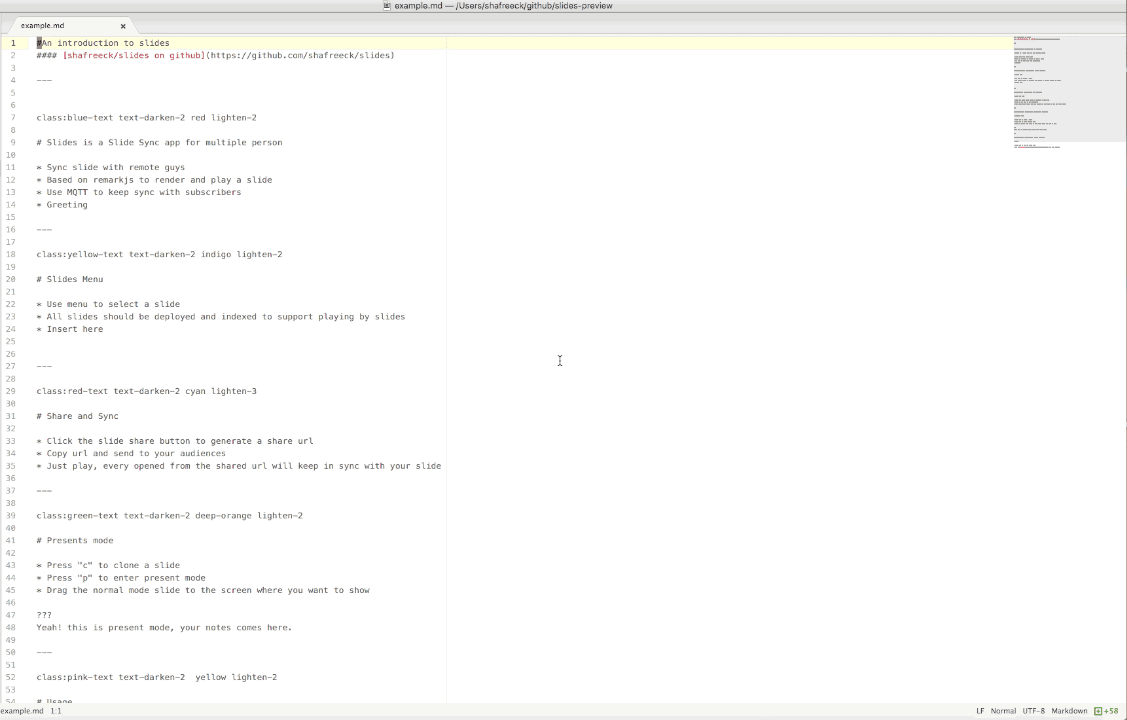Click example.md file name in status bar
1127x720 pixels.
(x=22, y=711)
